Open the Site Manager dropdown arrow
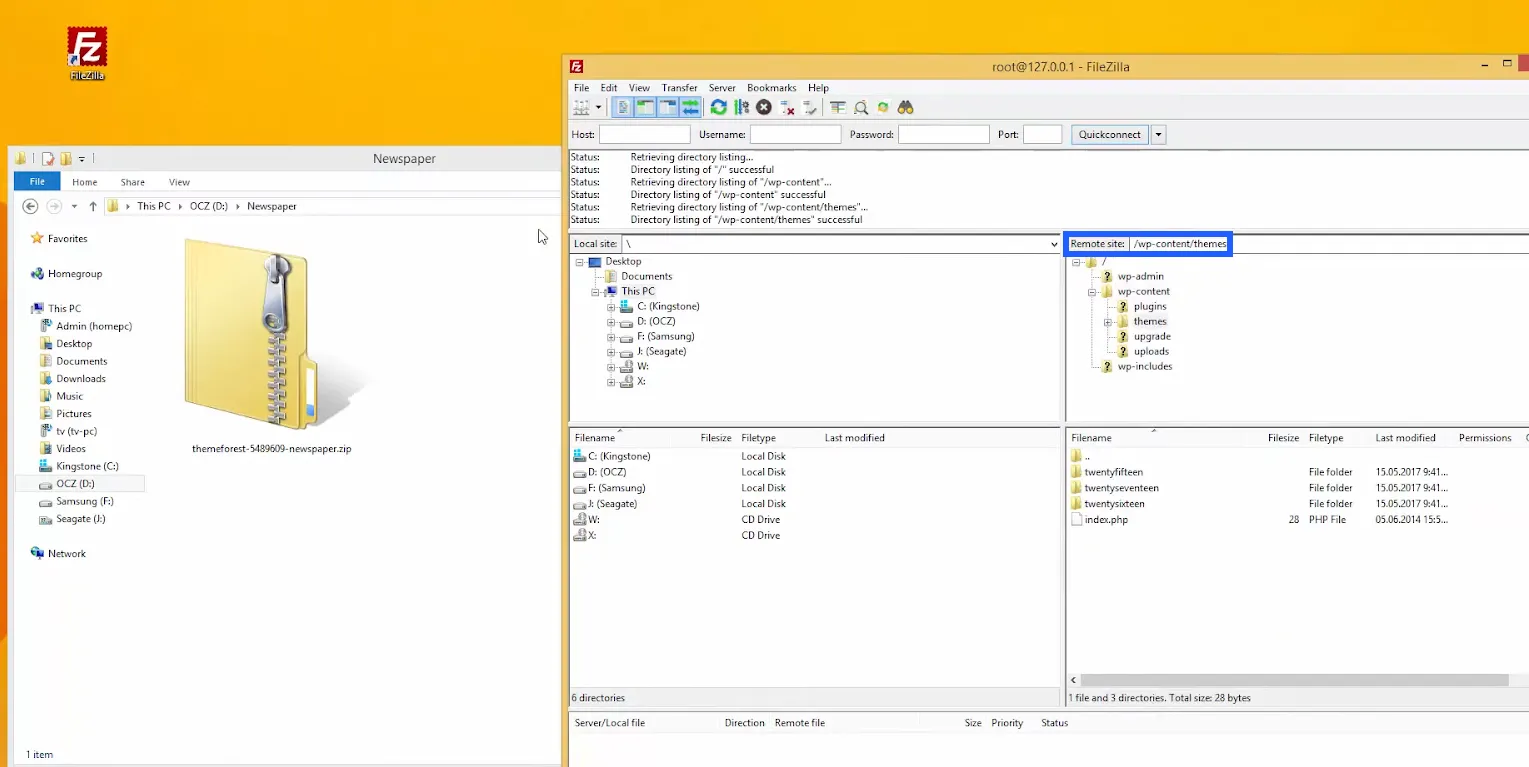 pyautogui.click(x=598, y=107)
